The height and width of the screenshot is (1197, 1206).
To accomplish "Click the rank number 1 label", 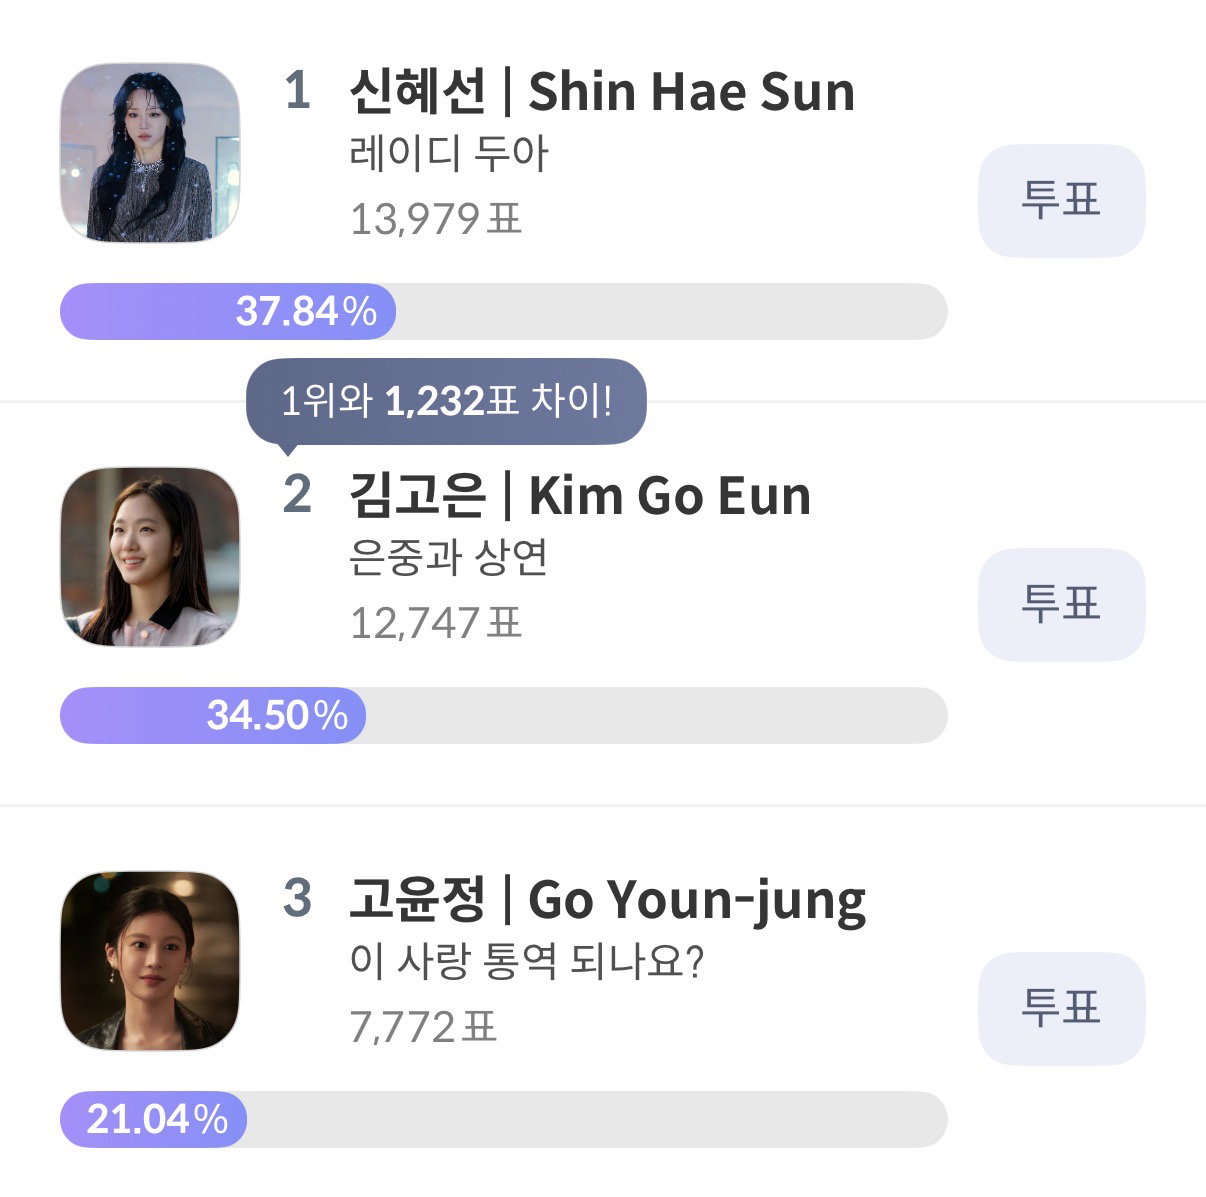I will coord(297,91).
